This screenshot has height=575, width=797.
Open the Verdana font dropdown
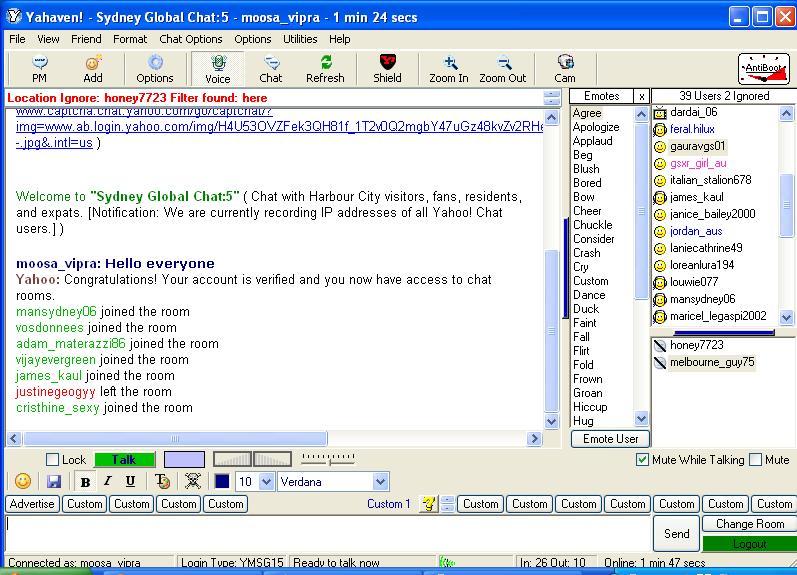tap(380, 481)
